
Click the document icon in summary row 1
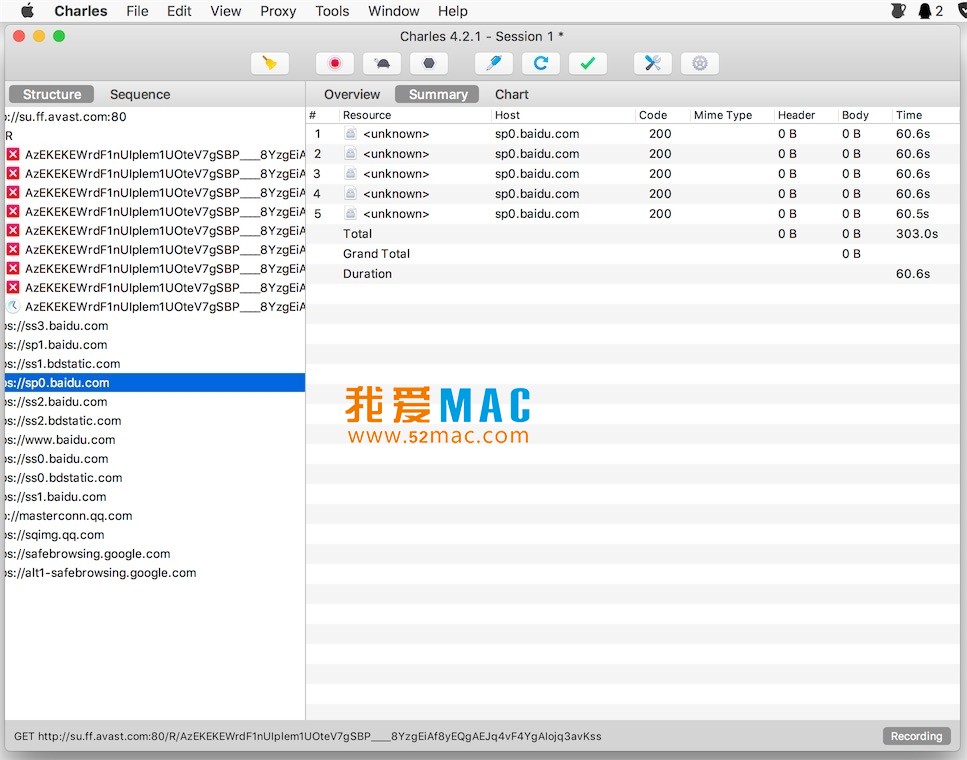click(x=350, y=133)
